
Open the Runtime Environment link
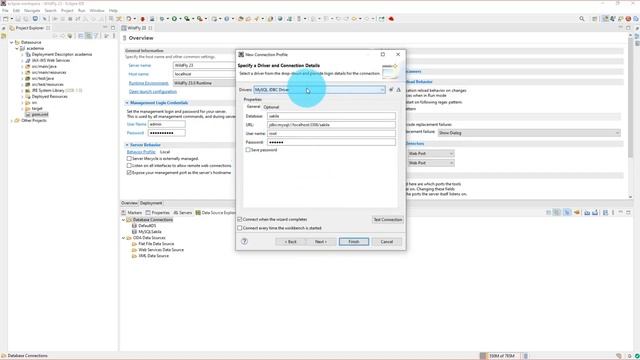(149, 83)
